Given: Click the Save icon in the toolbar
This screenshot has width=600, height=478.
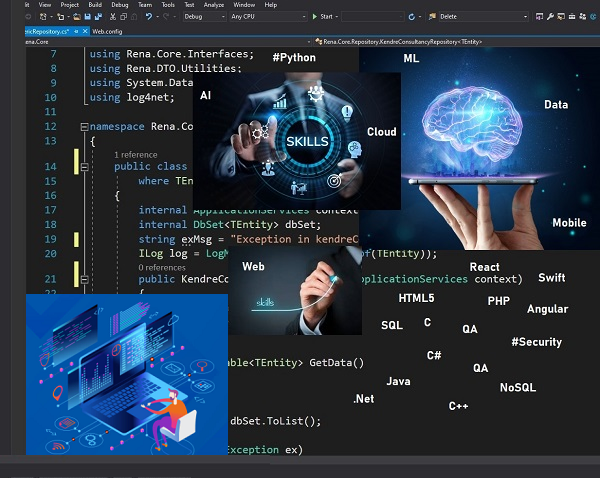Looking at the screenshot, I should [x=88, y=17].
